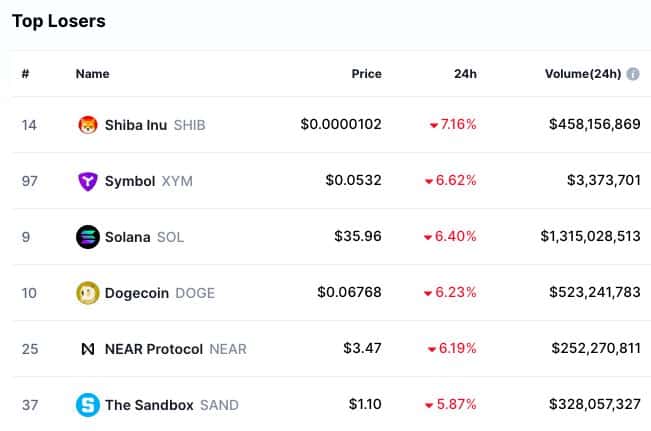Open the Solana coin page
Screen dimensions: 651x431
coord(127,237)
